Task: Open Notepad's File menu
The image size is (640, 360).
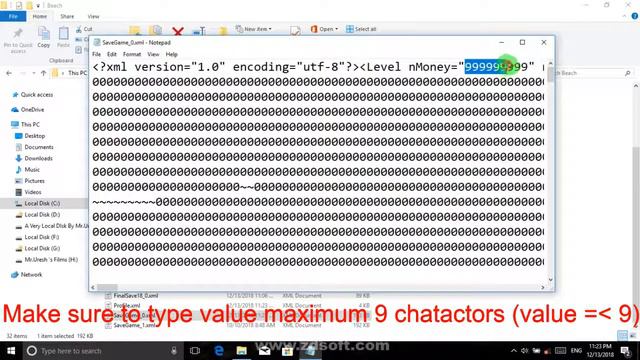Action: [96, 54]
